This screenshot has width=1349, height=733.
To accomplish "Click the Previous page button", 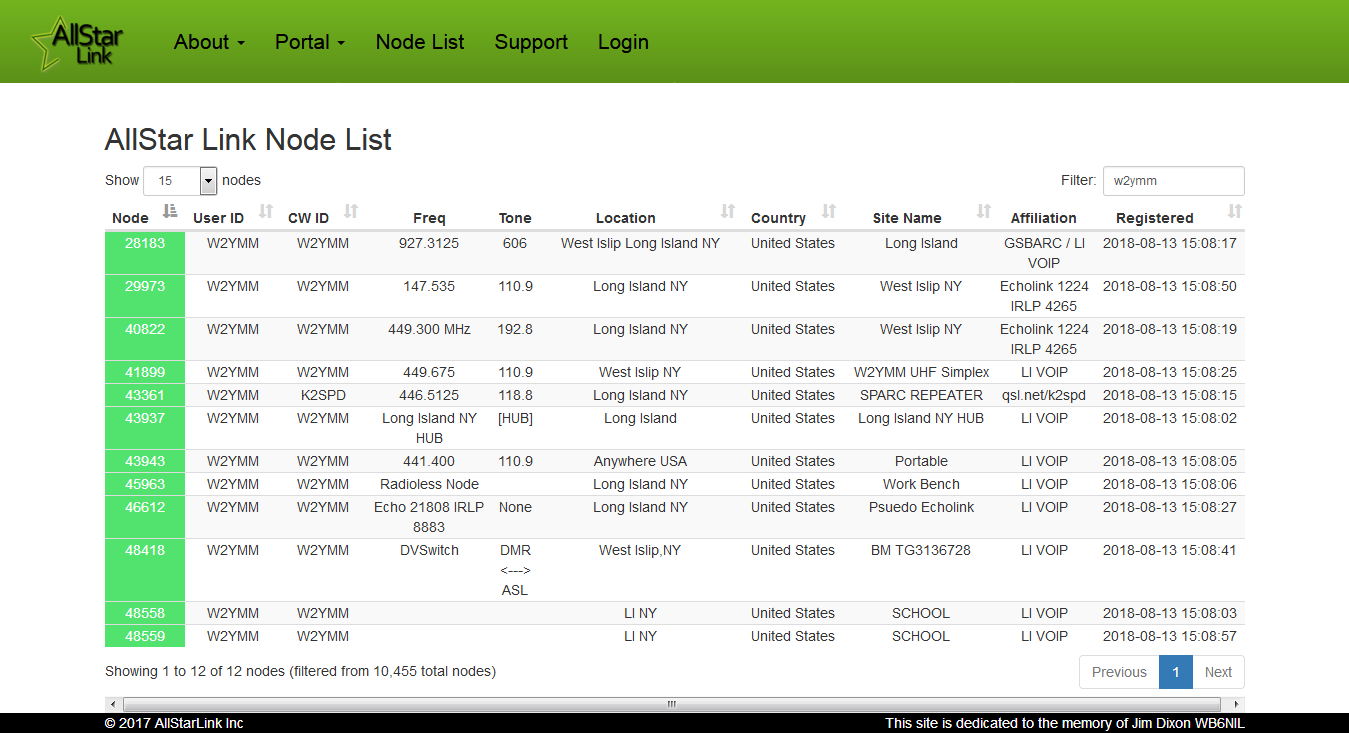I will coord(1119,672).
